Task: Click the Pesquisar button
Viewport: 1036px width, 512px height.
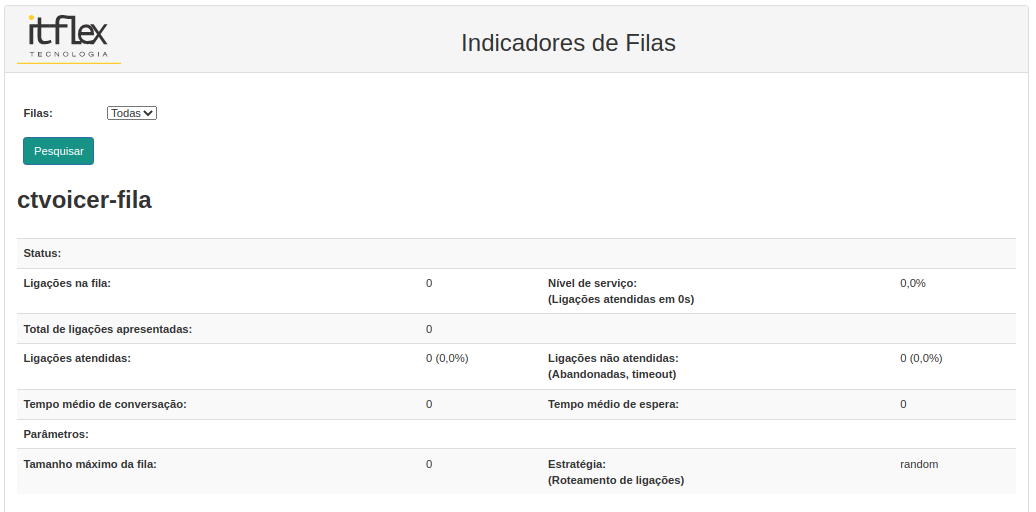Action: tap(59, 151)
